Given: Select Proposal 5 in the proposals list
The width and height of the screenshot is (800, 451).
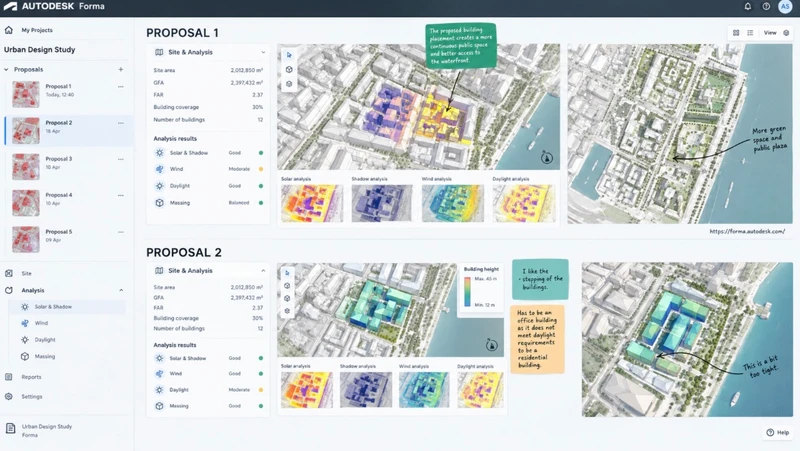Looking at the screenshot, I should (69, 239).
